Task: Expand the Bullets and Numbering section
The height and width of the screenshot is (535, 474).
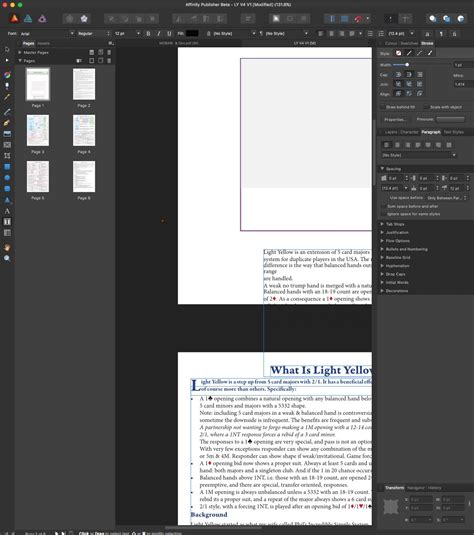Action: [382, 249]
